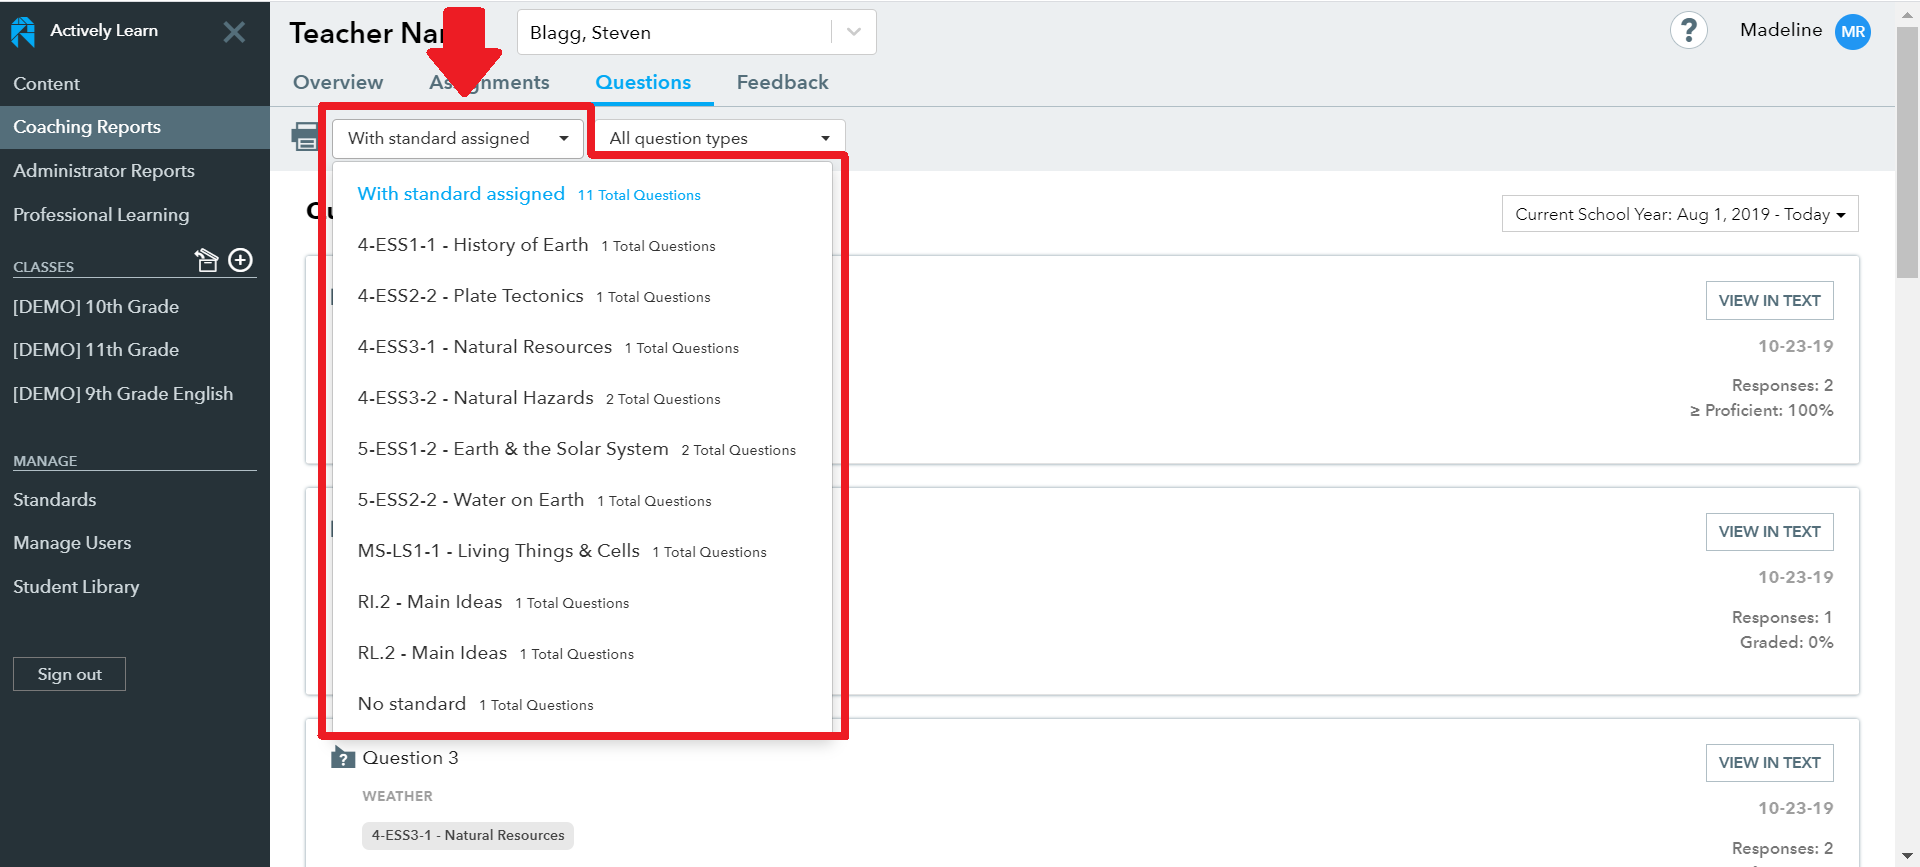1920x867 pixels.
Task: Switch to the Questions tab
Action: (x=643, y=82)
